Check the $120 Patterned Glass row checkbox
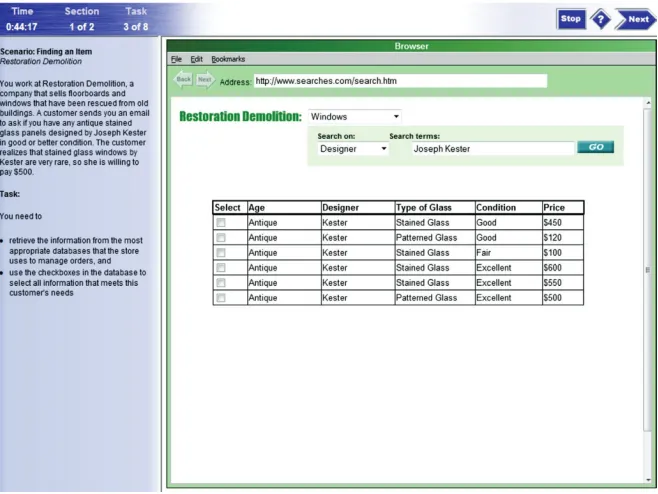 tap(221, 238)
